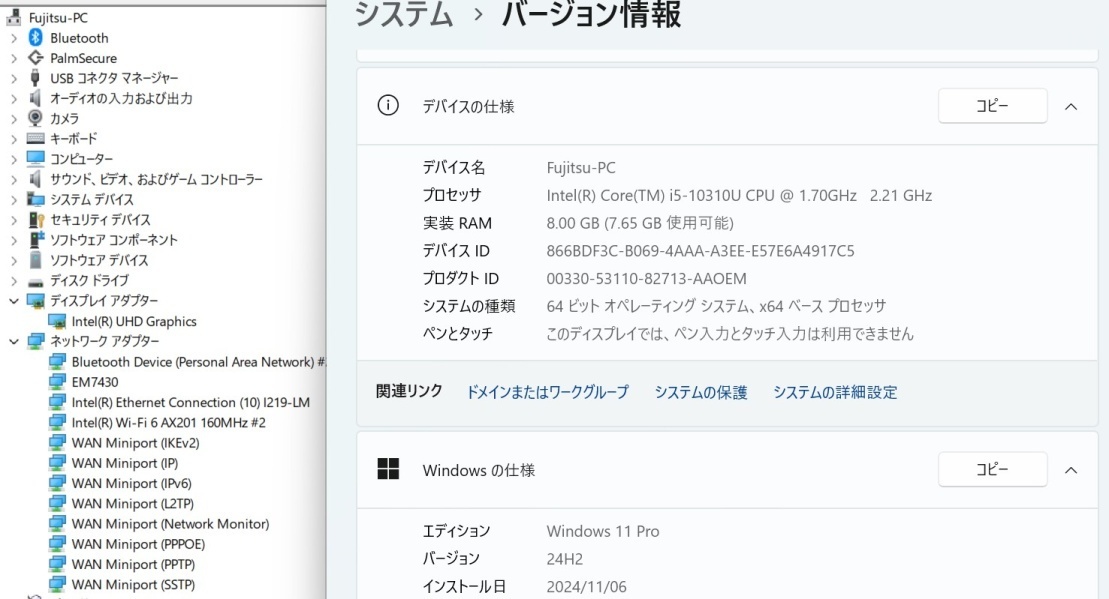Viewport: 1109px width, 599px height.
Task: Open ドメインまたはワークグループ link
Action: pos(547,392)
